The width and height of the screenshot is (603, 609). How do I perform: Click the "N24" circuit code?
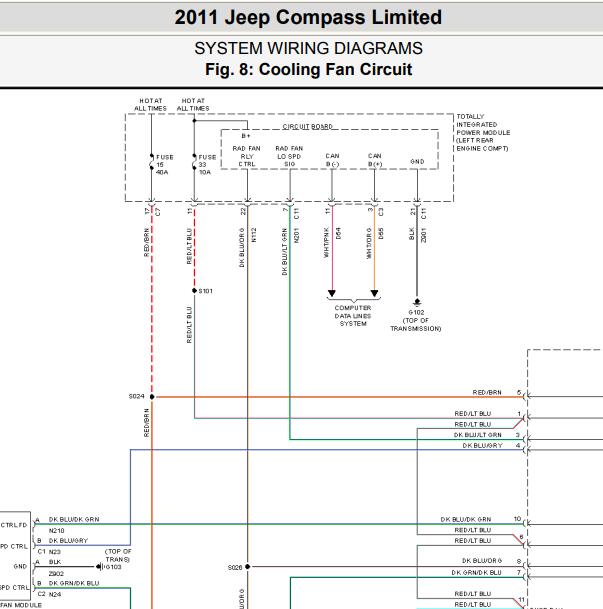pos(54,594)
